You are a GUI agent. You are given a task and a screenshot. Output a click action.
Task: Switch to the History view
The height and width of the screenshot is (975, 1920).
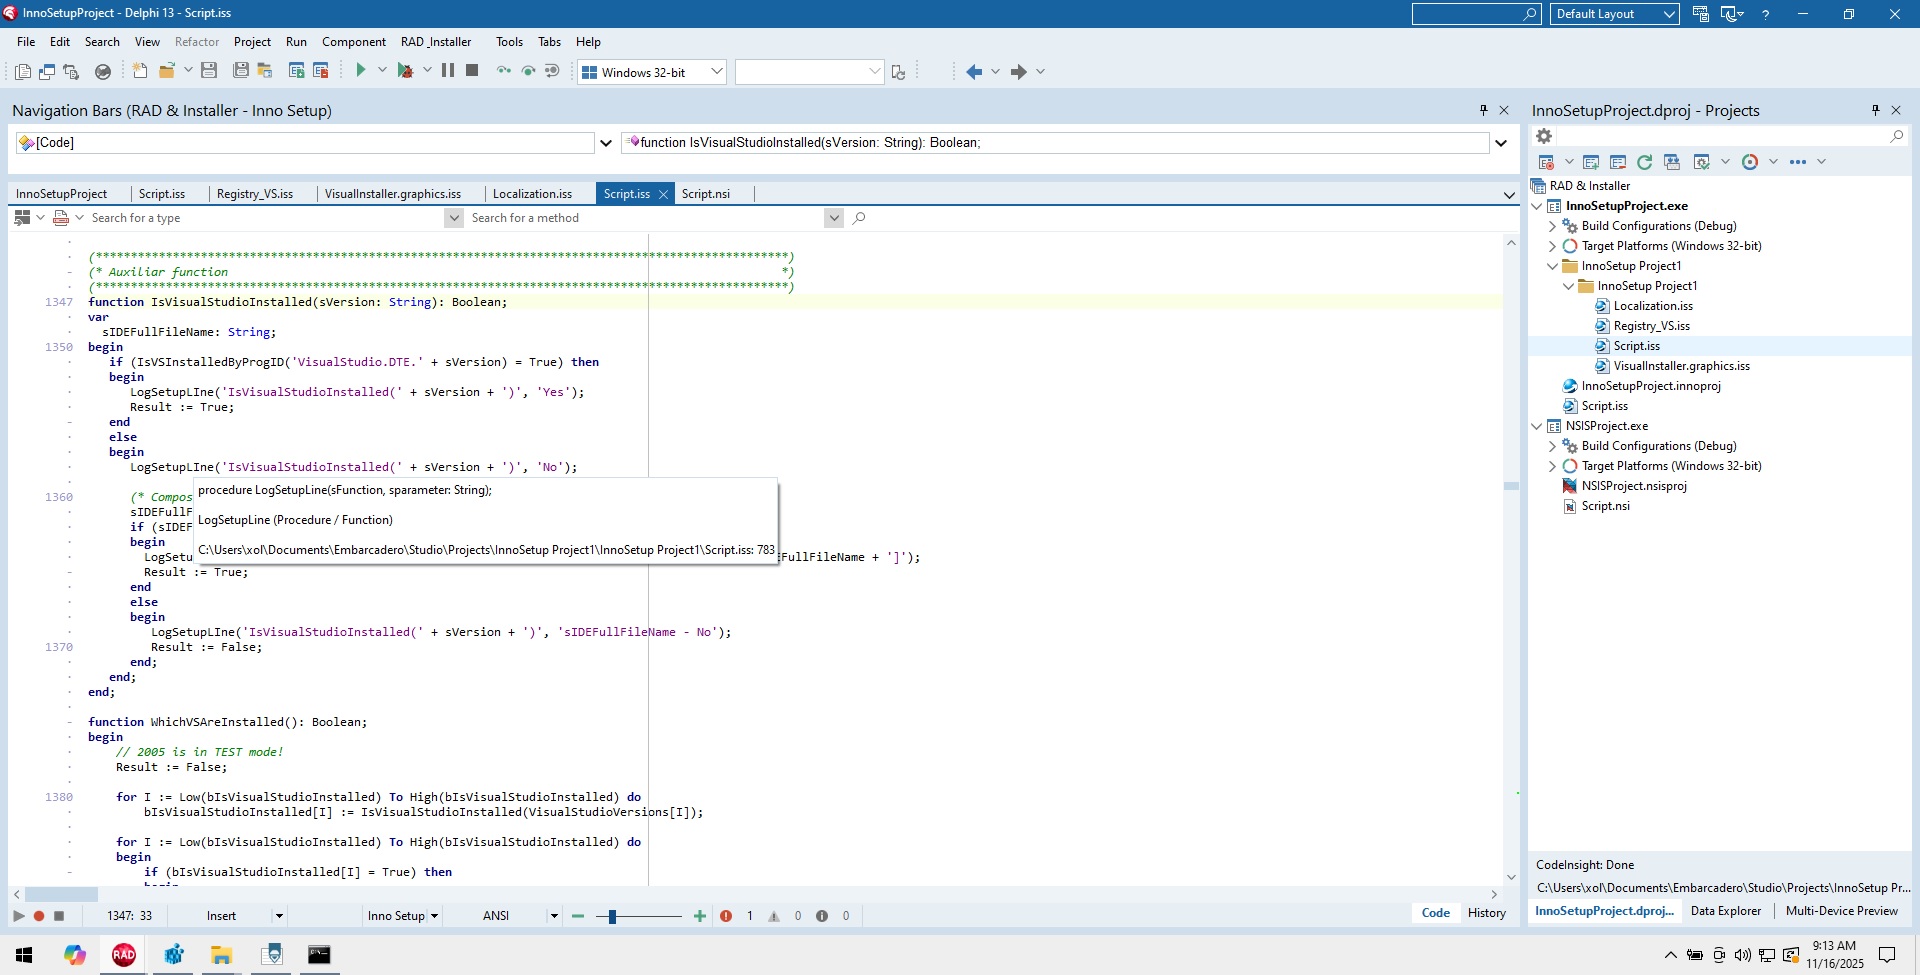point(1487,913)
